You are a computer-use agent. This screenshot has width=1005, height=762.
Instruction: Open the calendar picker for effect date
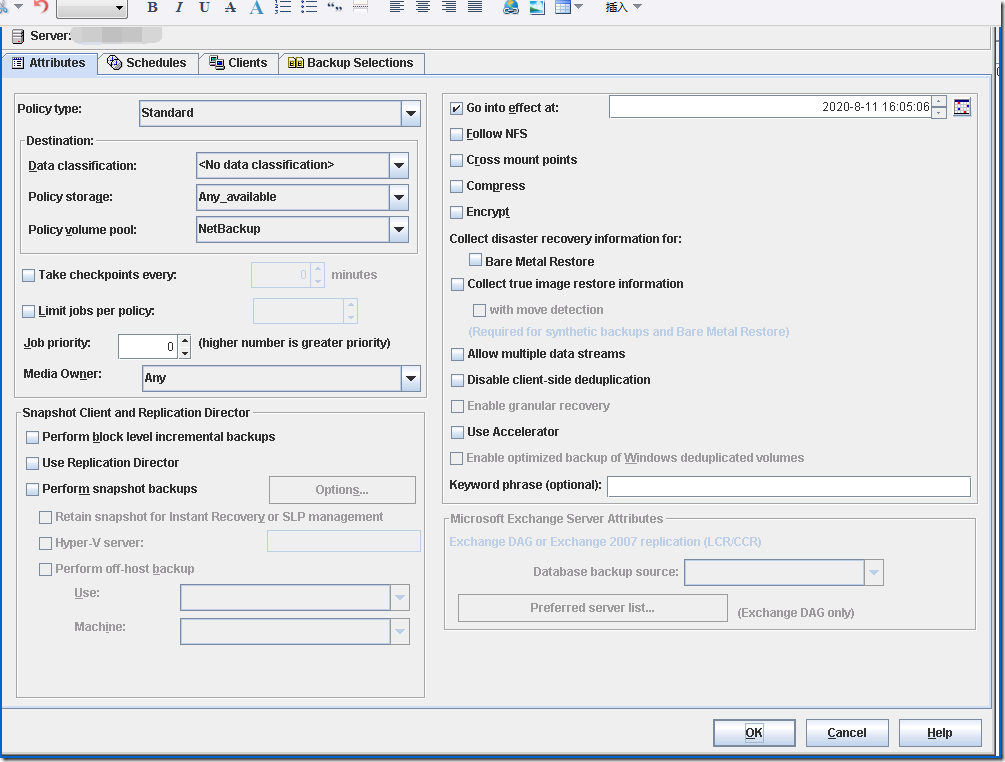[961, 107]
